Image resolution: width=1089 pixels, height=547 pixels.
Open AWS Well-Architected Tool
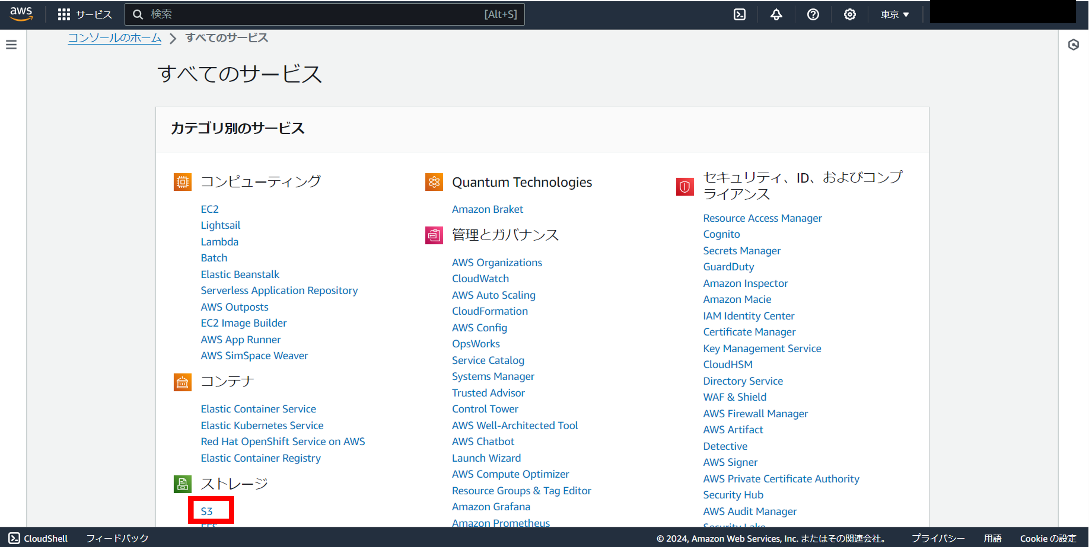tap(515, 426)
